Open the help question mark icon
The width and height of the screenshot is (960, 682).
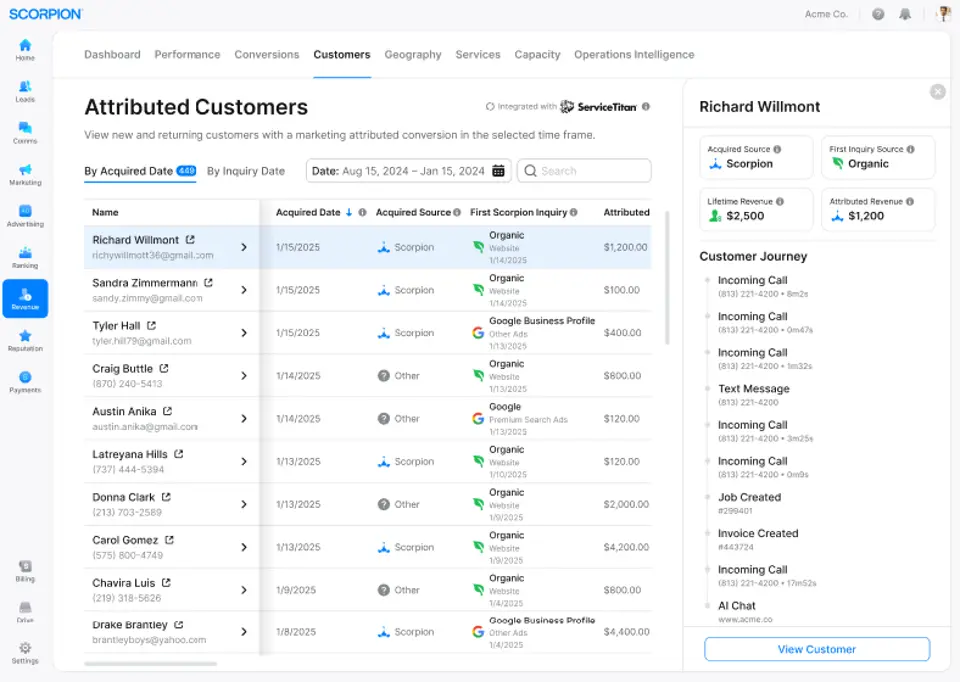pyautogui.click(x=878, y=14)
